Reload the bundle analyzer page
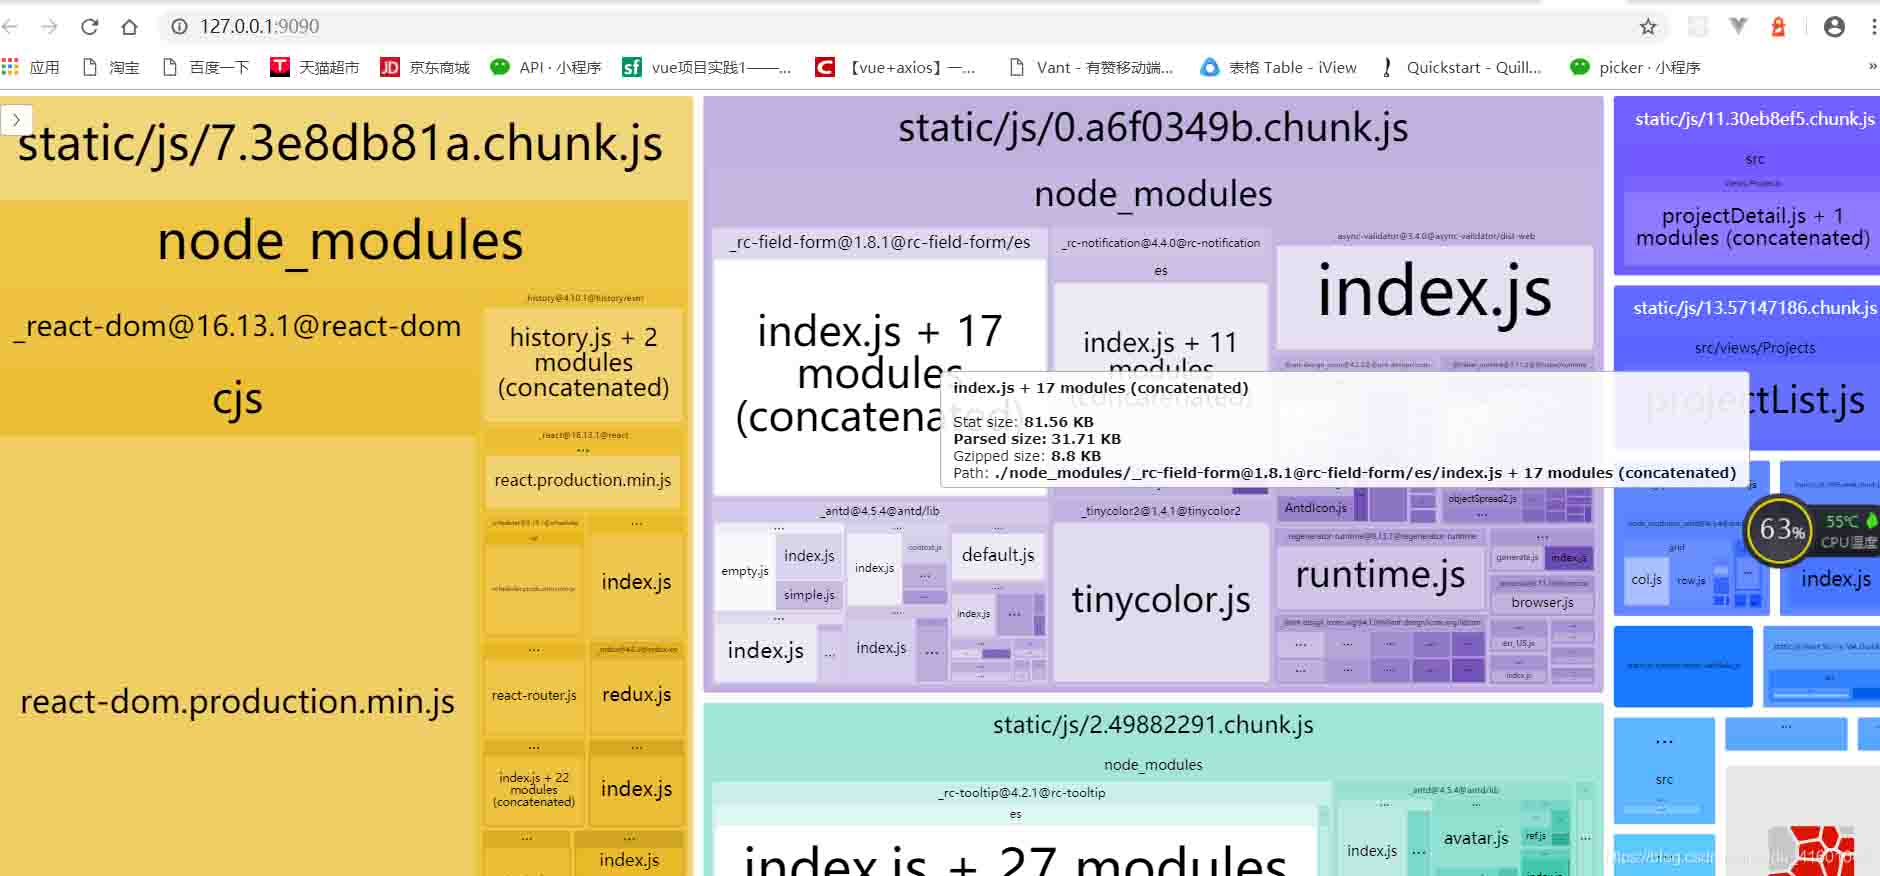Screen dimensions: 1880x876 pos(90,27)
